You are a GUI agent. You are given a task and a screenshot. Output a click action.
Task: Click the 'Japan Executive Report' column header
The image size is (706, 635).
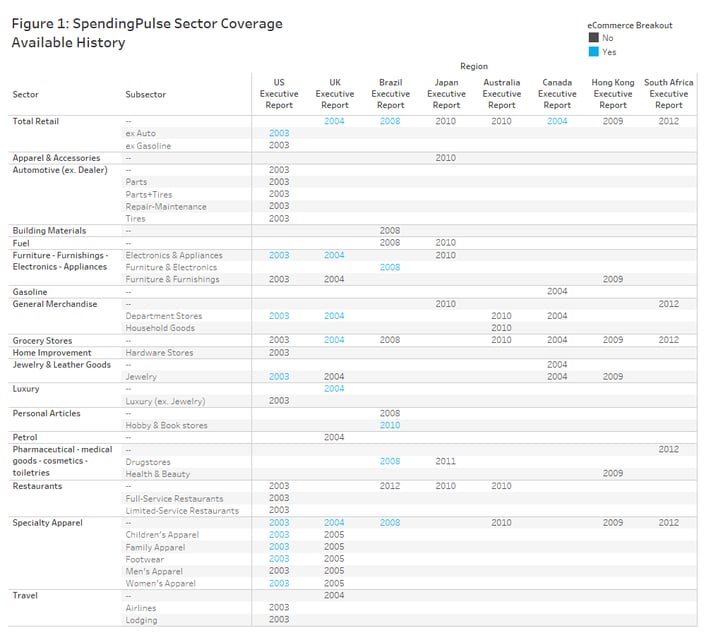446,94
